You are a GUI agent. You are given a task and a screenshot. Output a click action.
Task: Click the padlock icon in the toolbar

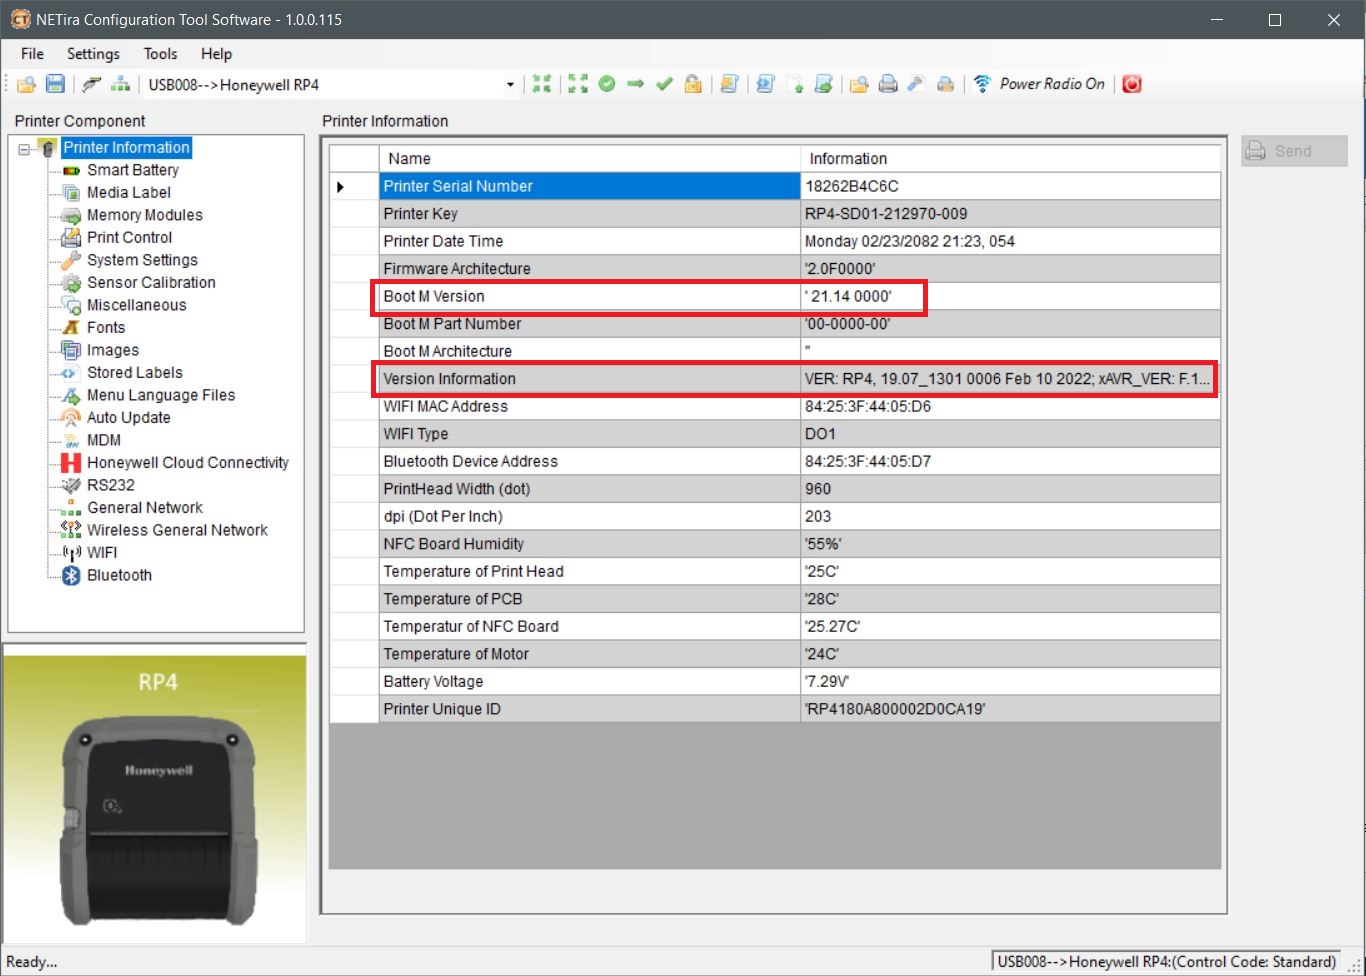click(693, 84)
